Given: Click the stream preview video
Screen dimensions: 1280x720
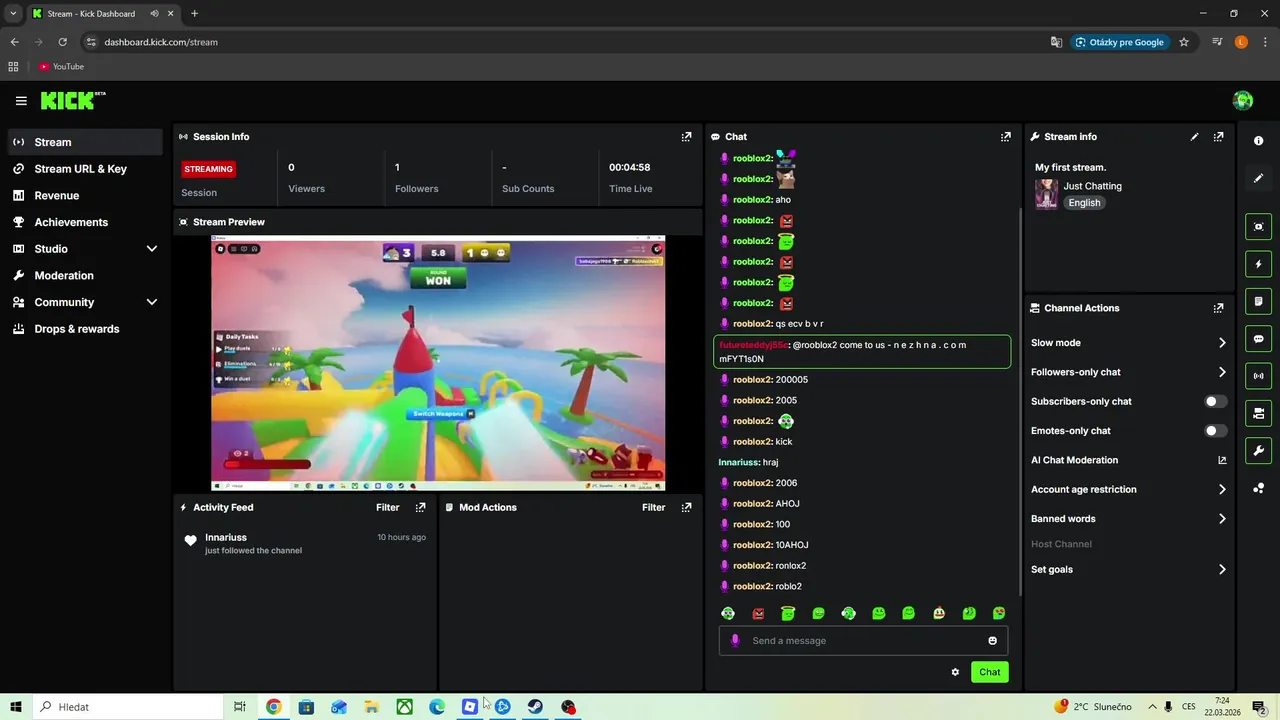Looking at the screenshot, I should [x=438, y=363].
